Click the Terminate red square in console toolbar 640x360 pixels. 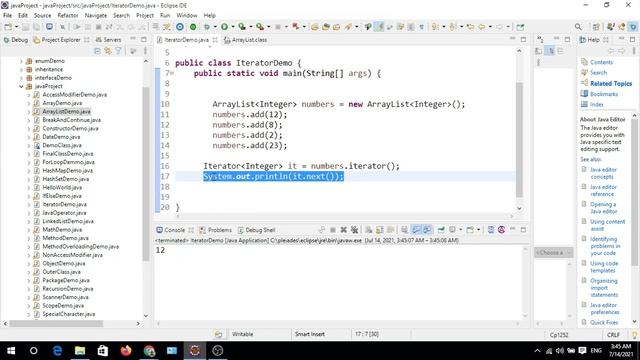[333, 230]
